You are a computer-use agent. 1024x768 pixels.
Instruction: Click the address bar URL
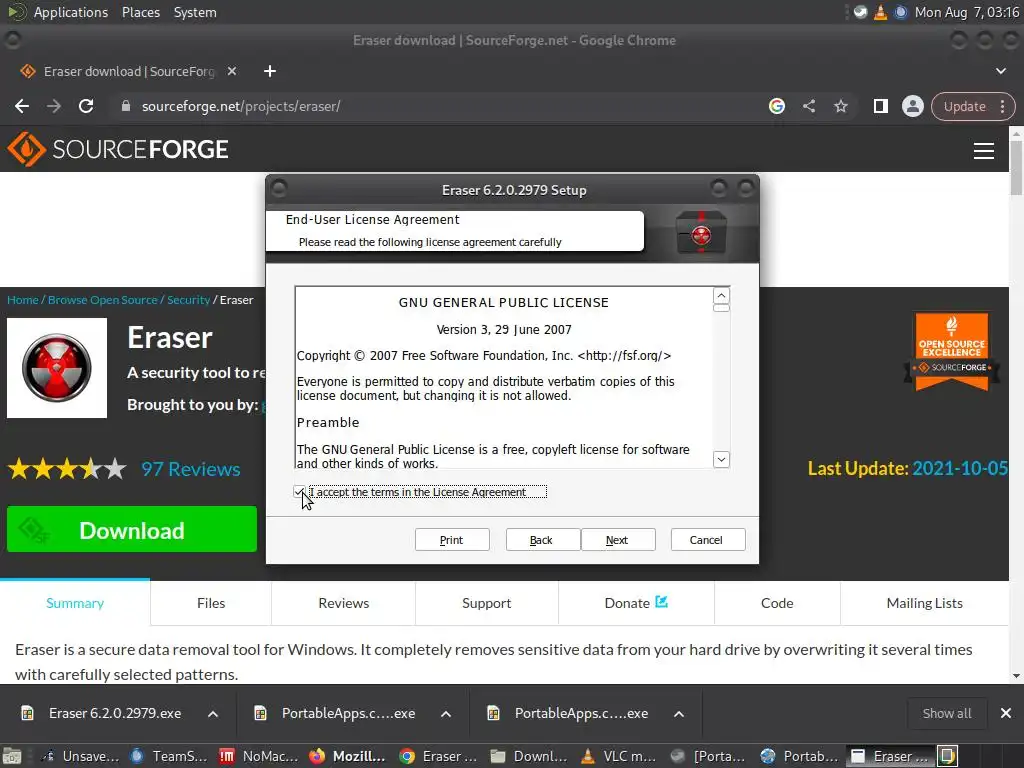(241, 106)
